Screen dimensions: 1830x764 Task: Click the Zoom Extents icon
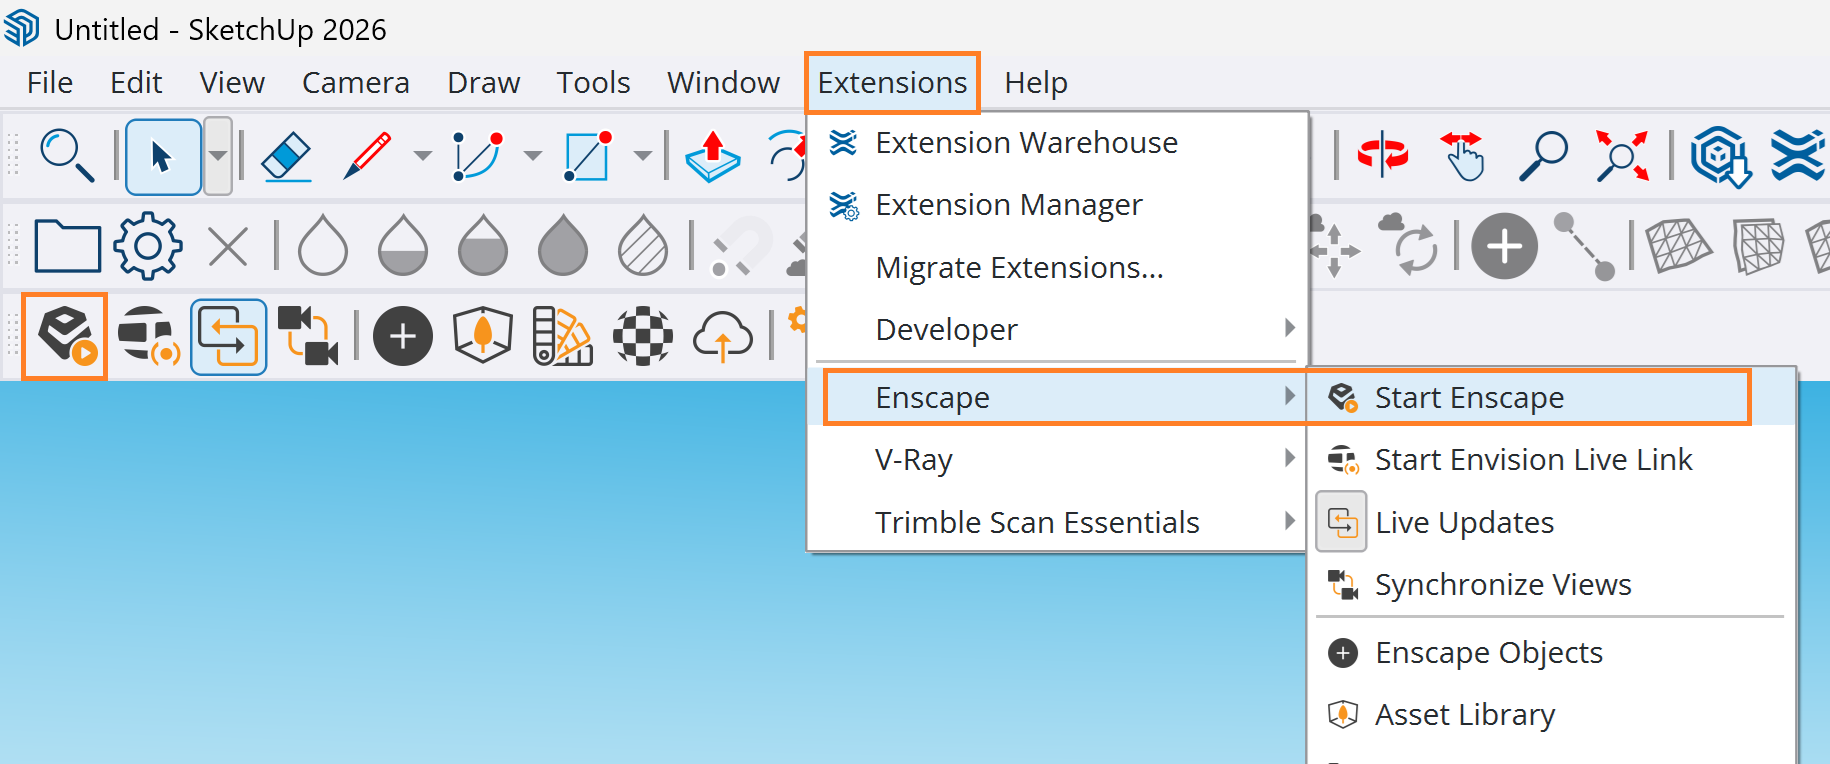[x=1622, y=155]
